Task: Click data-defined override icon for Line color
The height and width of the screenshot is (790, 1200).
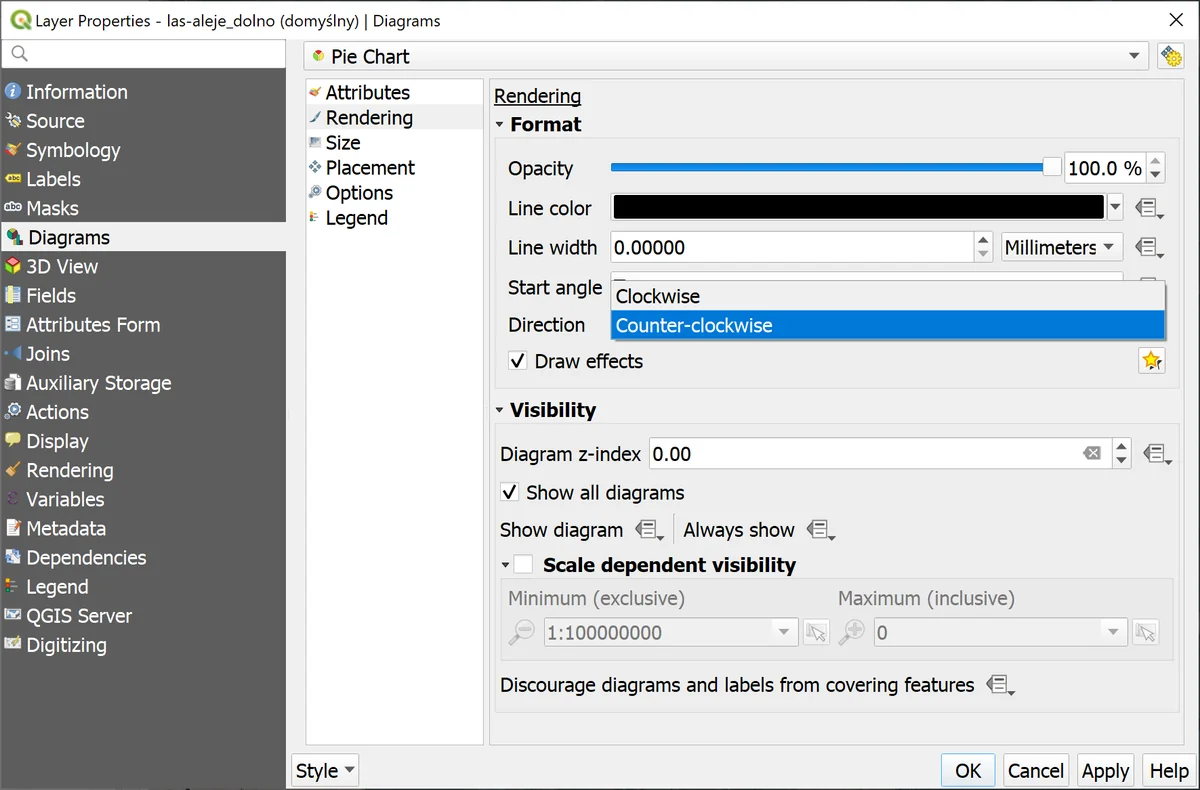Action: [1149, 208]
